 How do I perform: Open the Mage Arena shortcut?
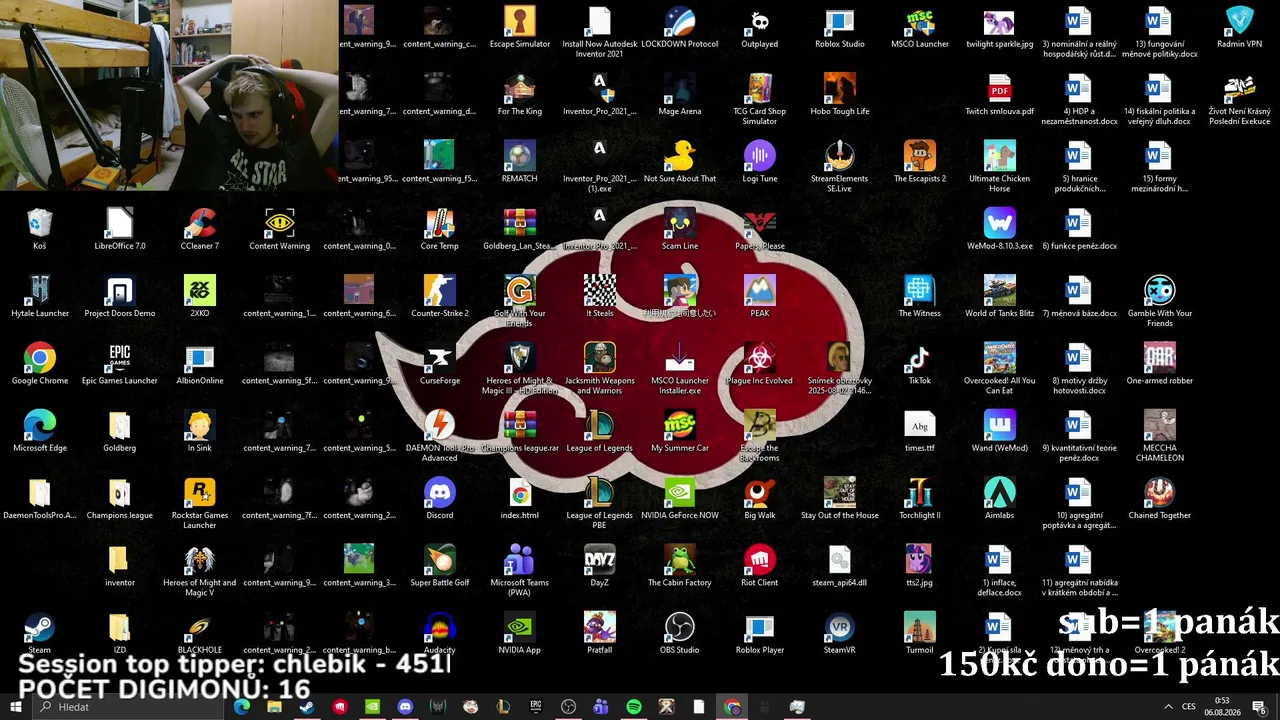(679, 88)
